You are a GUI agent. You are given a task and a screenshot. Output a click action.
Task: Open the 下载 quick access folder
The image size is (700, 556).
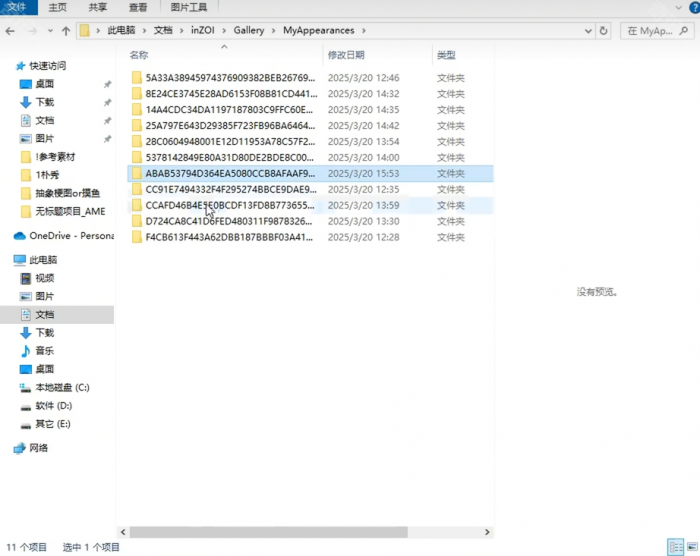point(45,102)
